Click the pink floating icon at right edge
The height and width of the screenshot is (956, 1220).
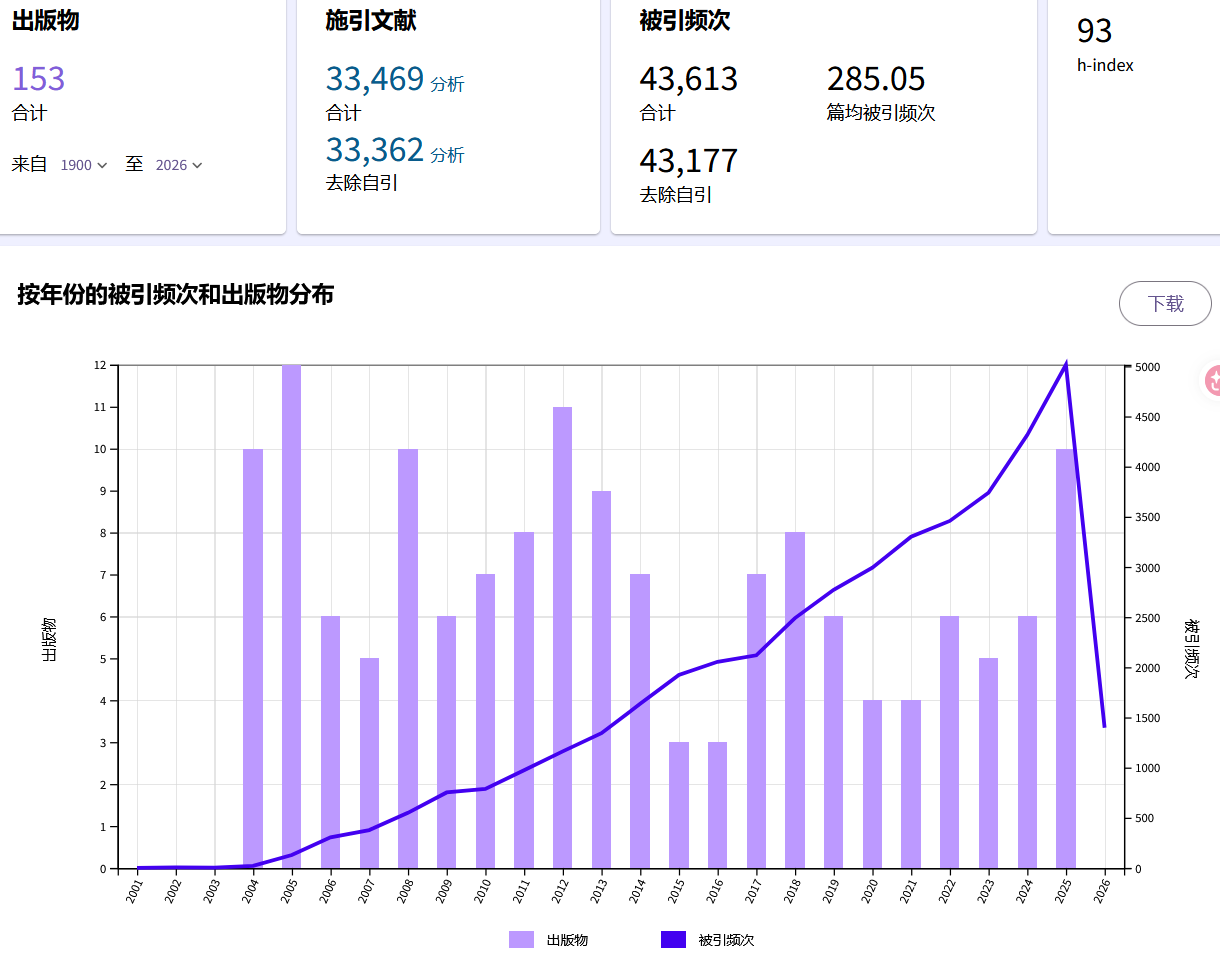1211,380
